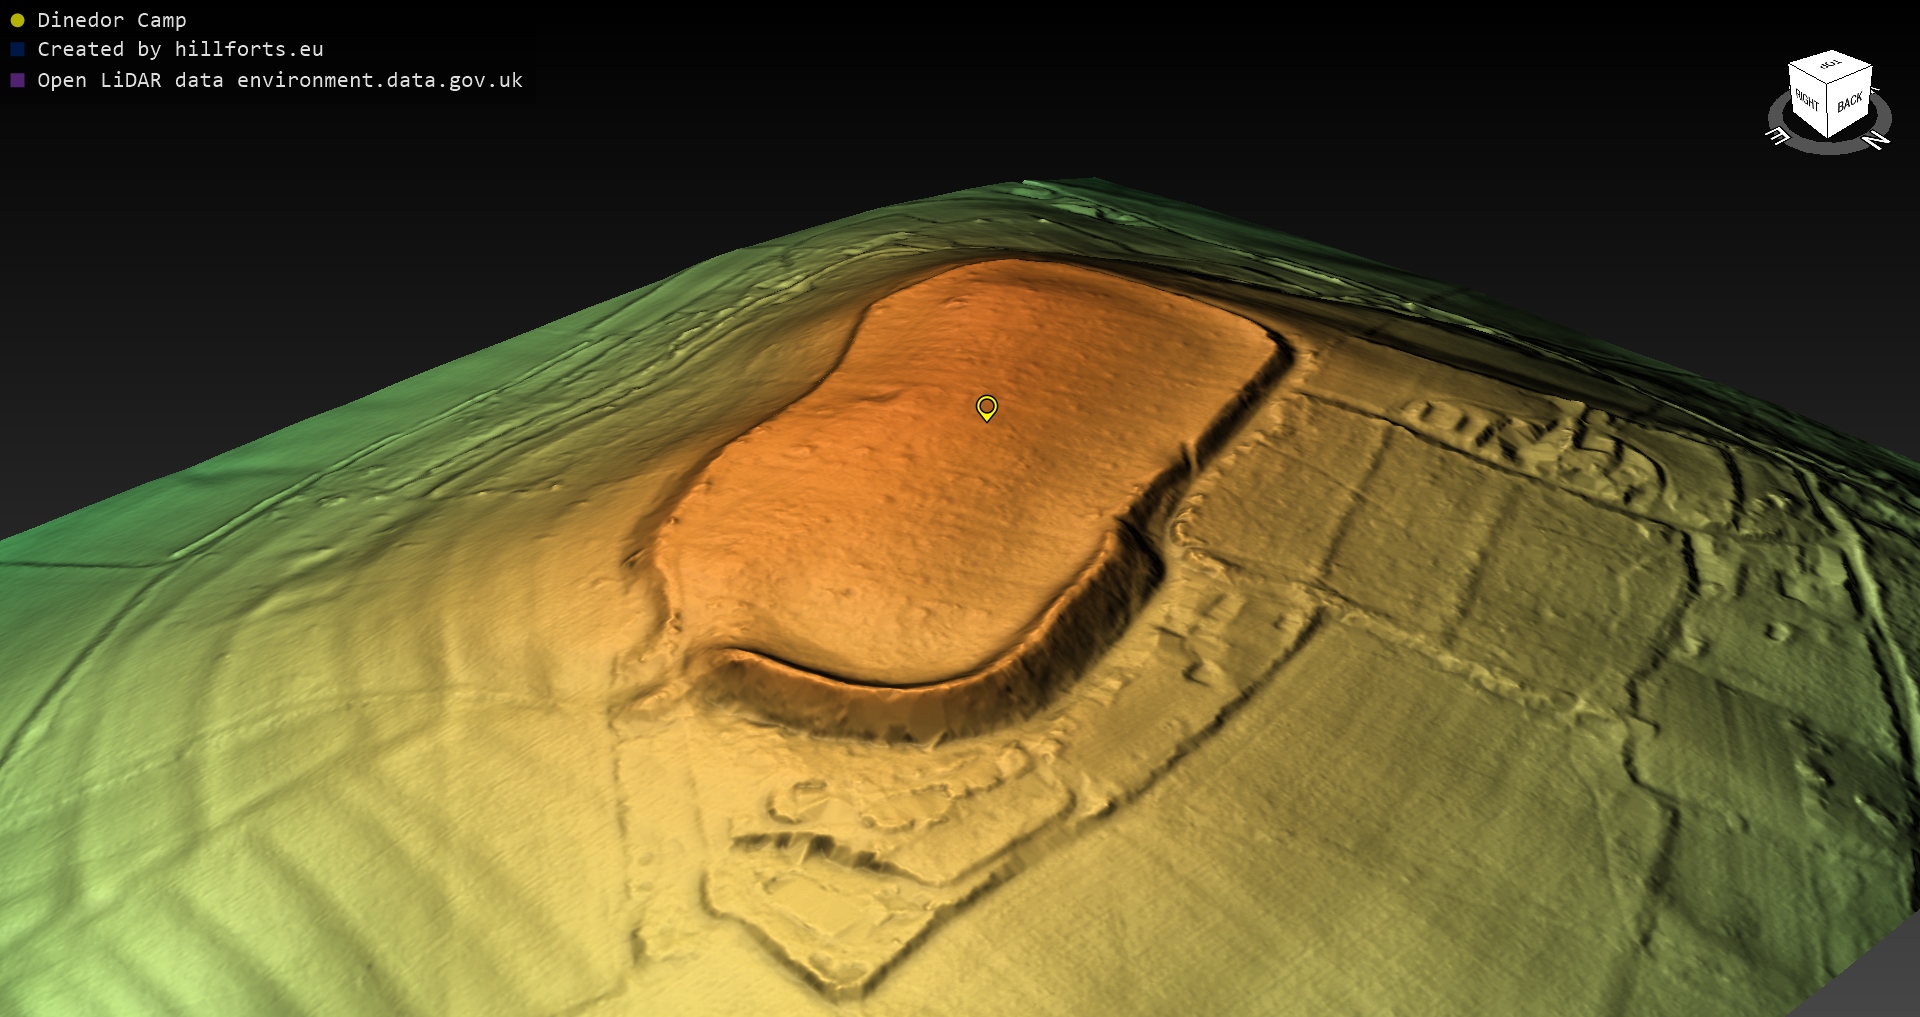1920x1017 pixels.
Task: Select the RIGHT face of the view cube
Action: 1807,100
